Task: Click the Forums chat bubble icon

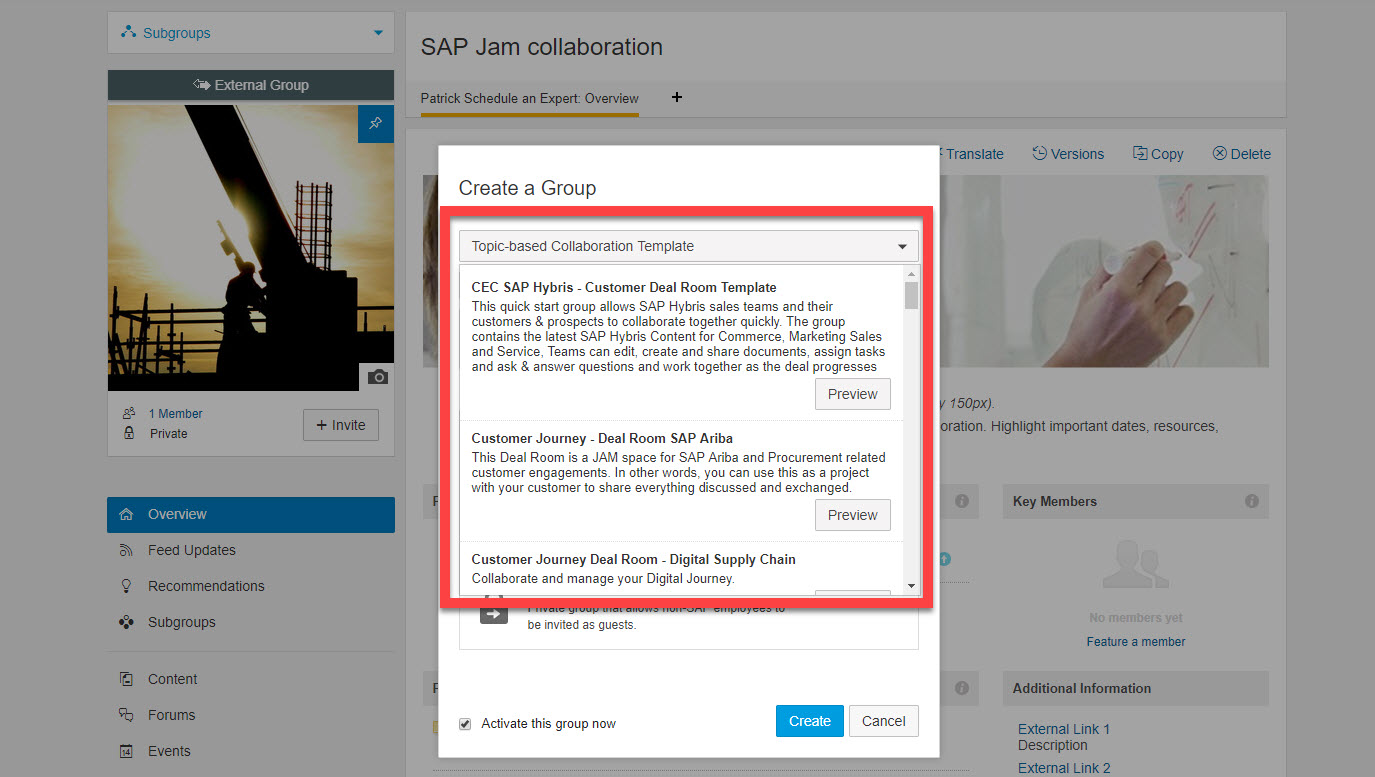Action: click(x=126, y=715)
